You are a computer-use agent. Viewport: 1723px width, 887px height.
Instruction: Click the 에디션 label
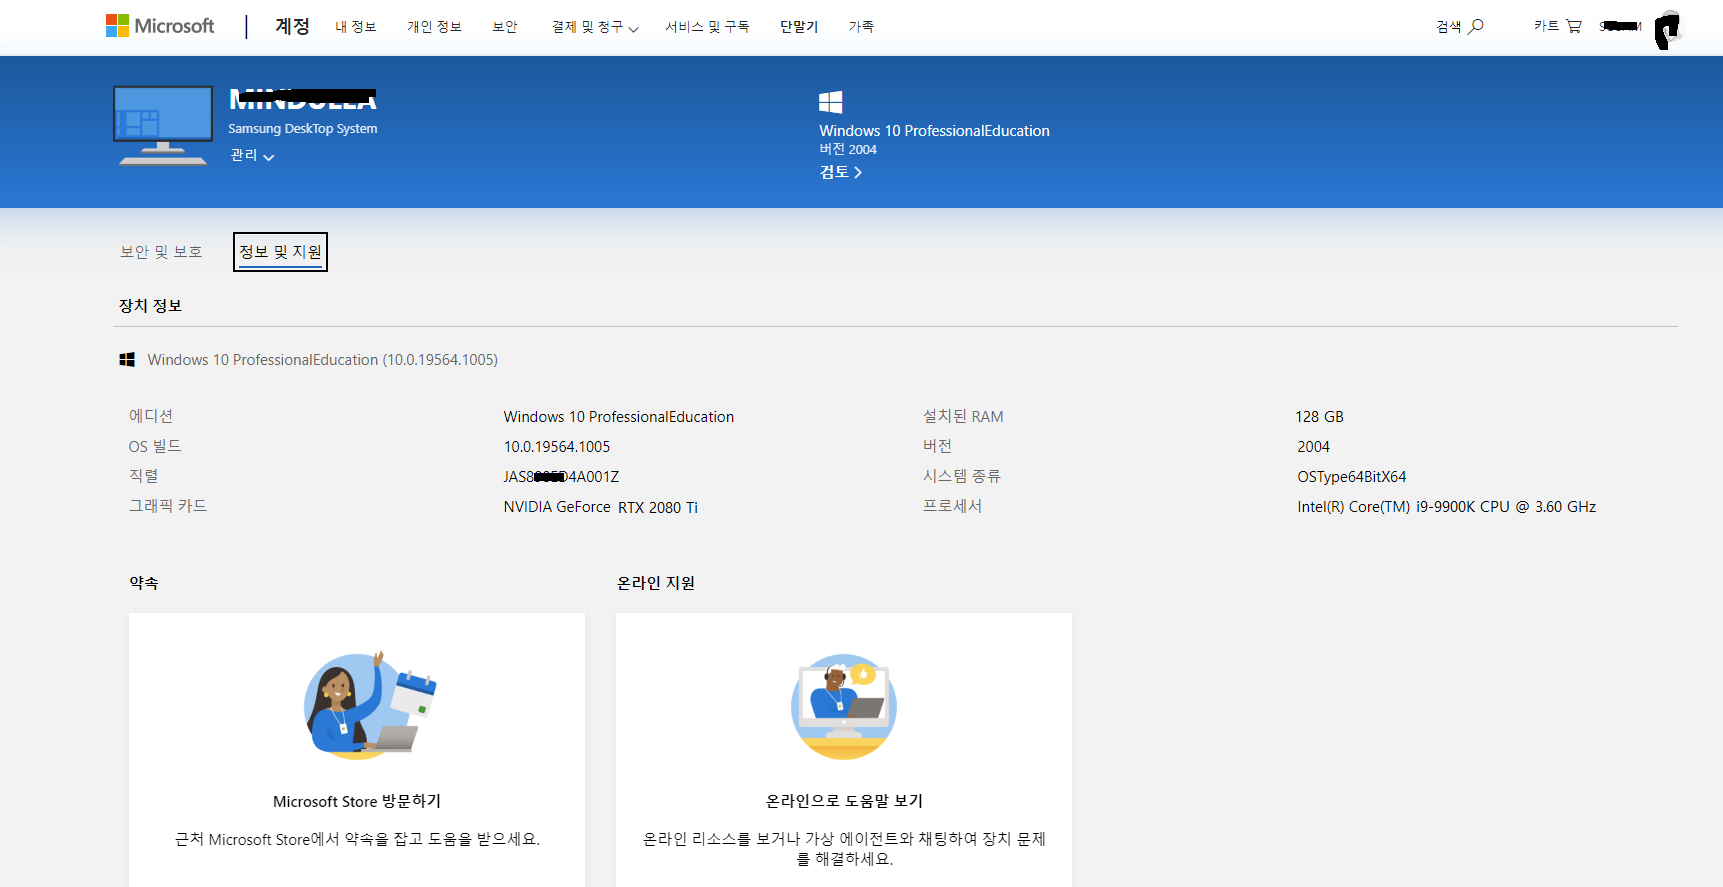151,416
